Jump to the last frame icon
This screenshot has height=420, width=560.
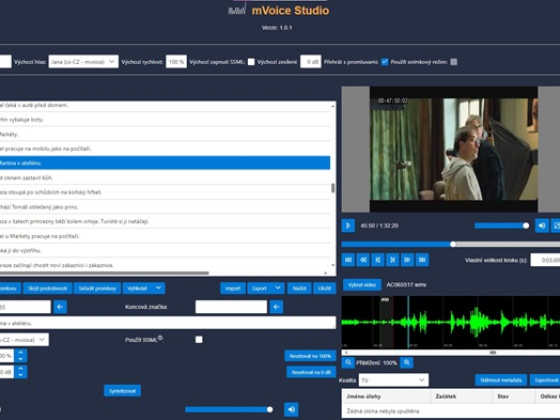click(422, 260)
